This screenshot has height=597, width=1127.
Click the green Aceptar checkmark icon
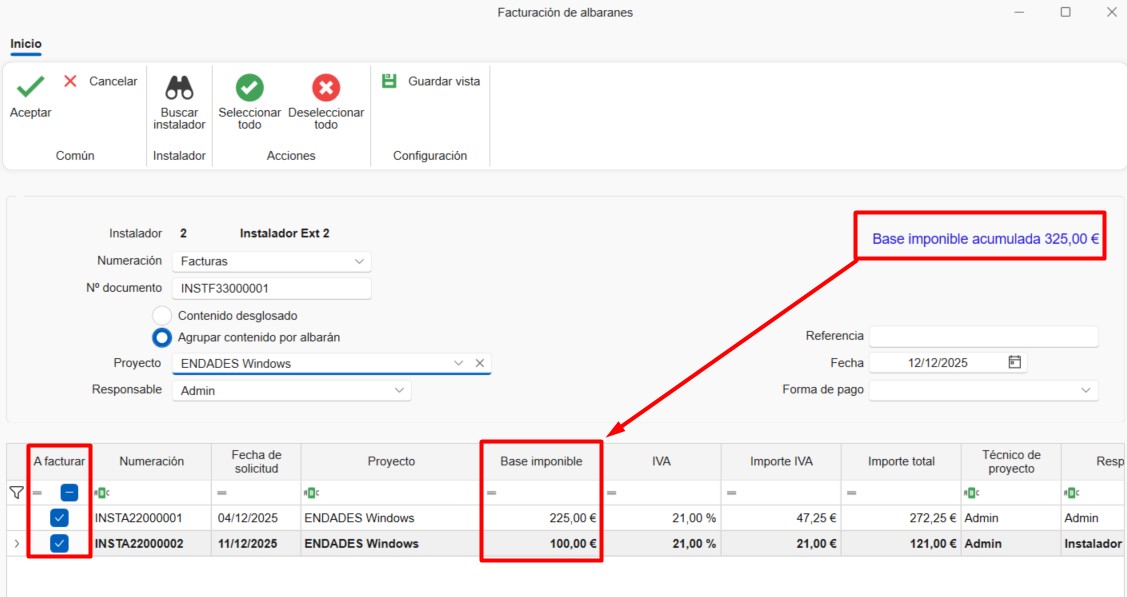tap(30, 86)
